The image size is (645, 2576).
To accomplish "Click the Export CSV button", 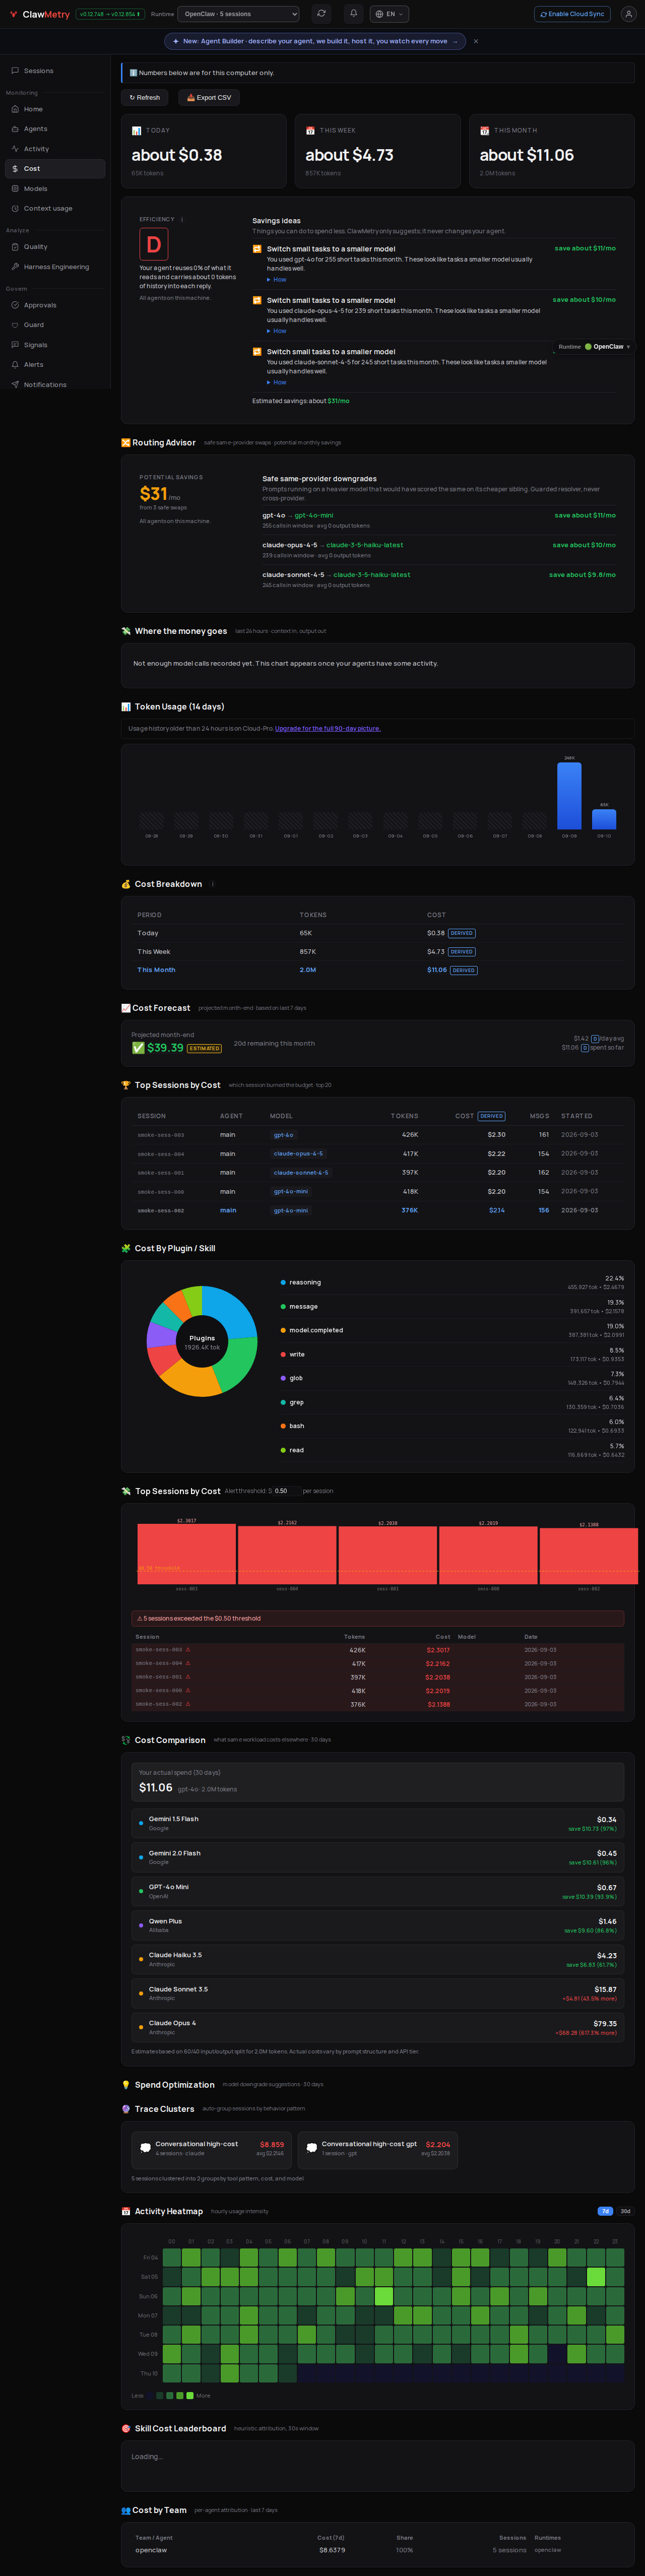I will click(x=209, y=98).
